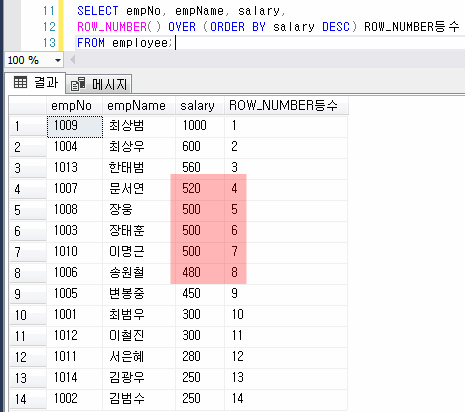This screenshot has height=412, width=465.
Task: Click SELECT keyword on line 11
Action: [98, 11]
